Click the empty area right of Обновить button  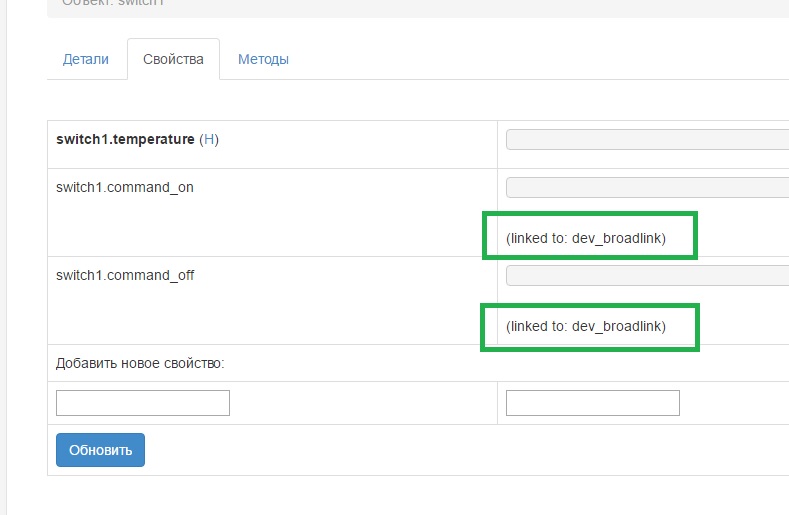(450, 450)
